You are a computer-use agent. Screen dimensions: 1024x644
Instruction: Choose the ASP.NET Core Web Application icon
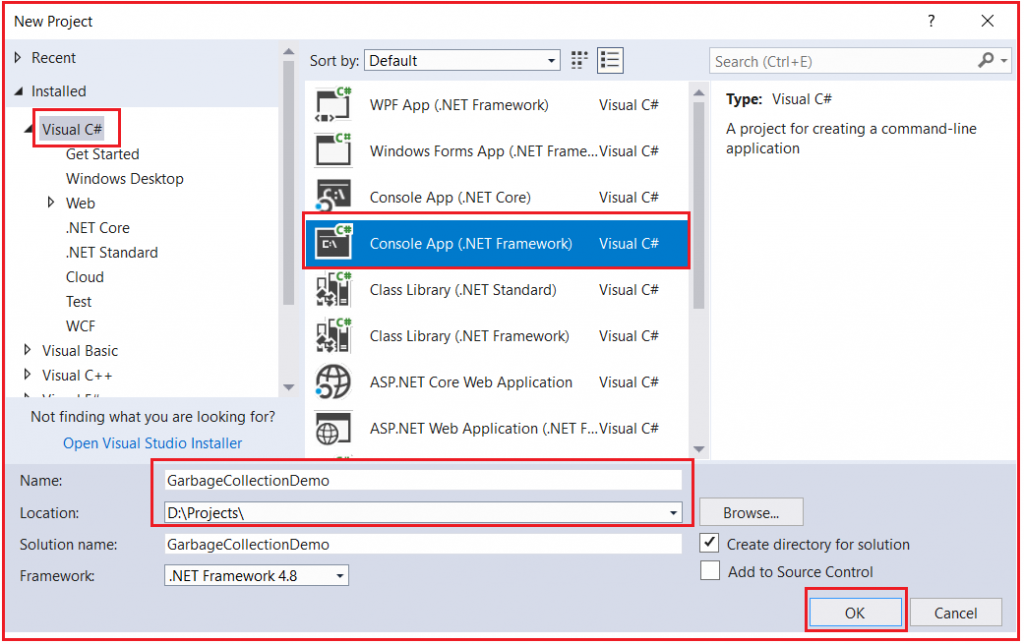click(x=333, y=382)
